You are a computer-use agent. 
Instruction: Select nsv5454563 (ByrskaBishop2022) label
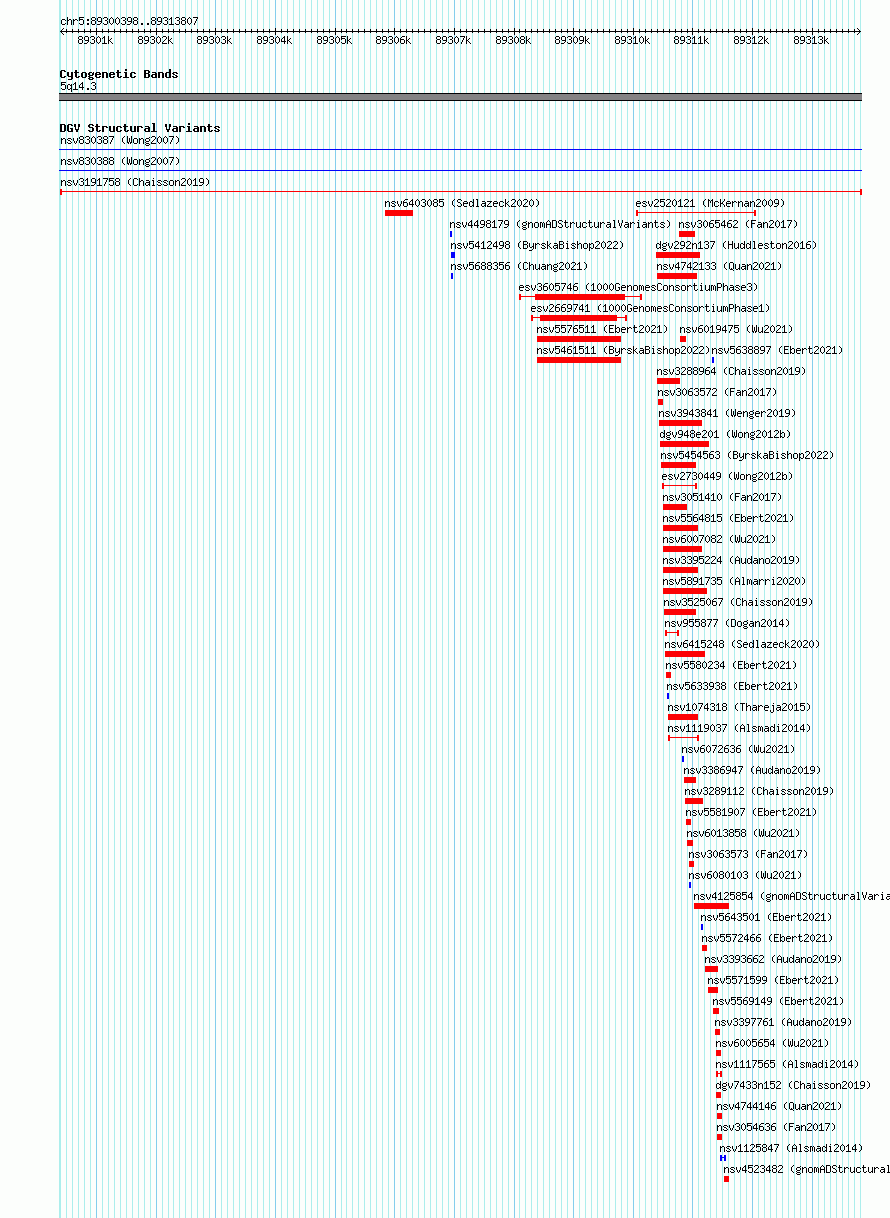pyautogui.click(x=747, y=455)
